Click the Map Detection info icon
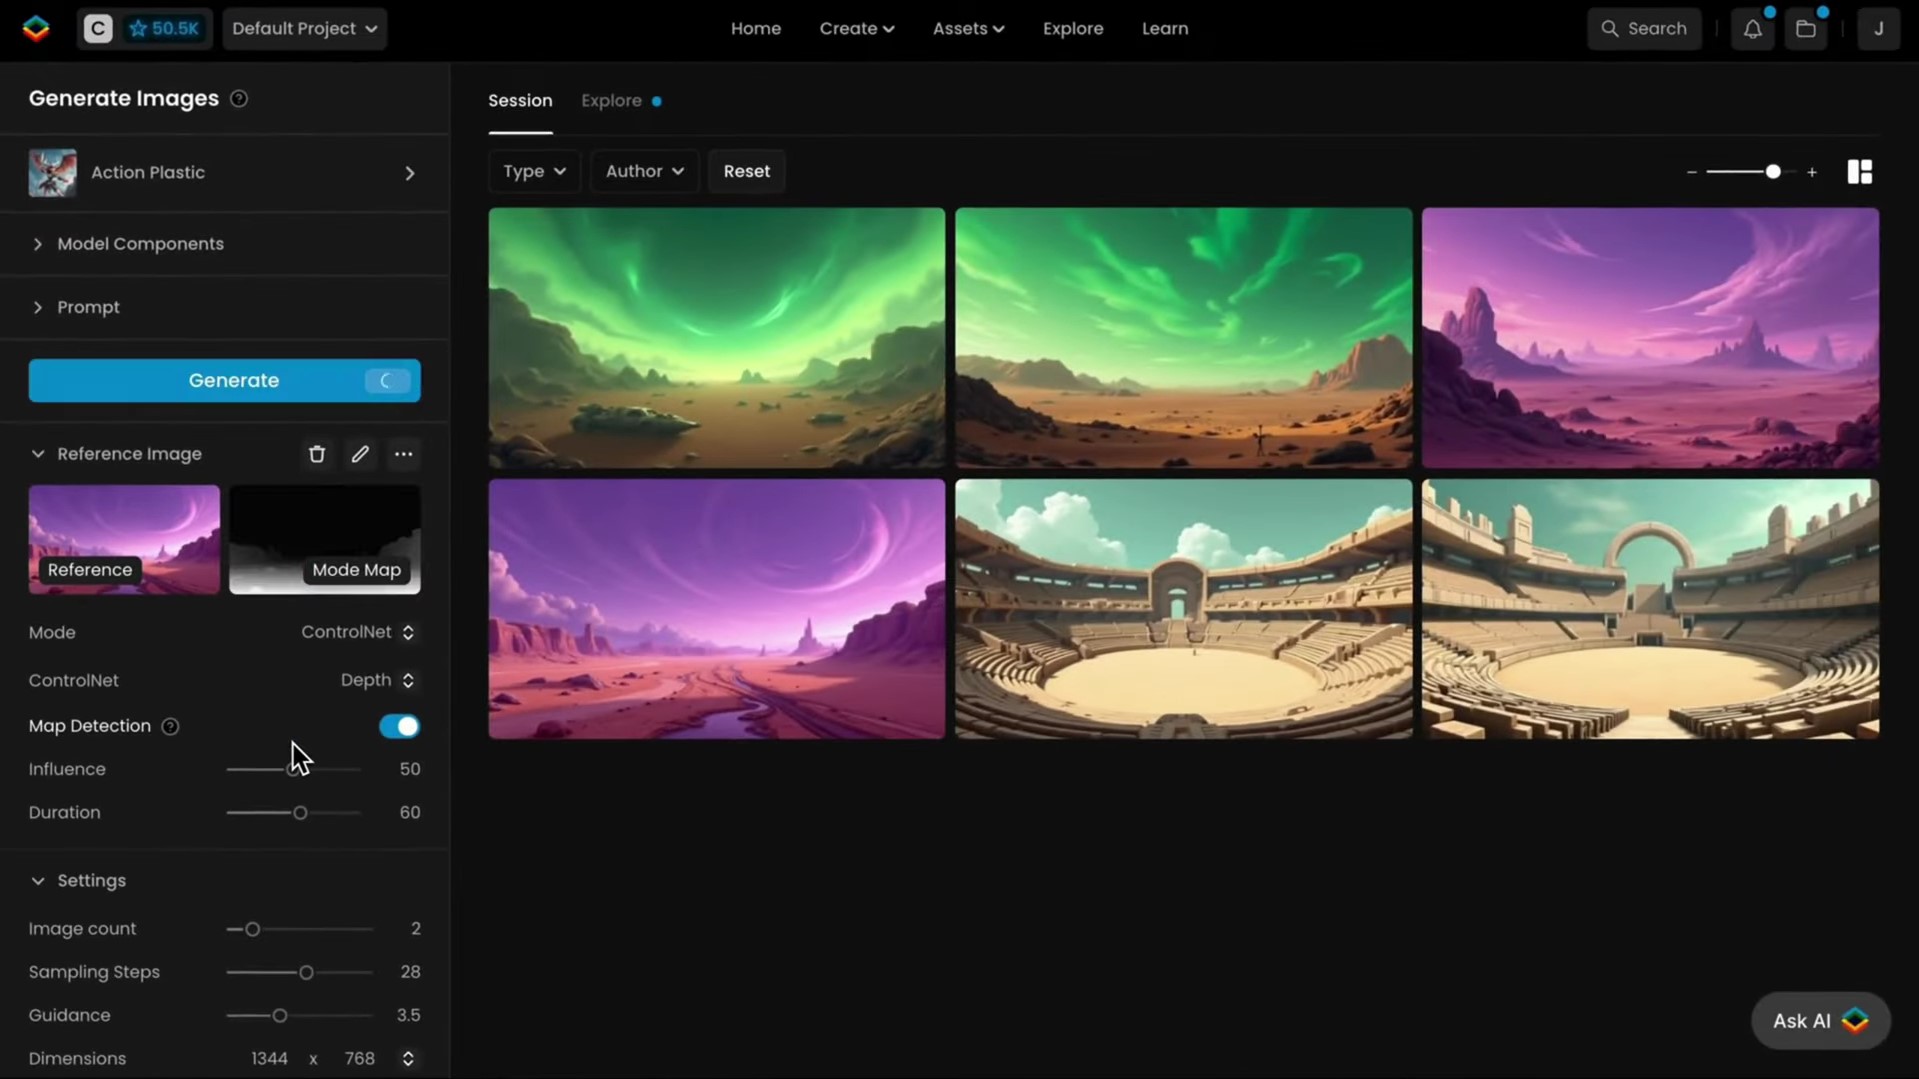The width and height of the screenshot is (1919, 1079). (170, 726)
